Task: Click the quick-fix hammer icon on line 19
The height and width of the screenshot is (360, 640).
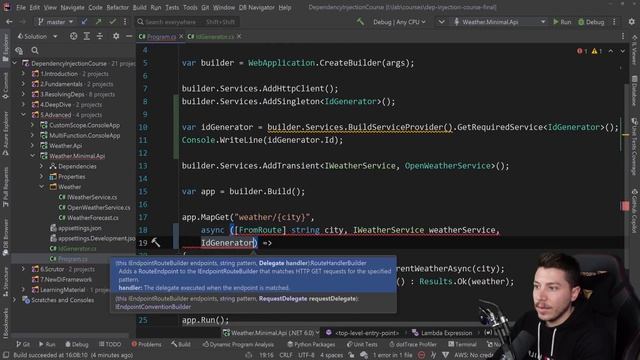Action: coord(156,242)
